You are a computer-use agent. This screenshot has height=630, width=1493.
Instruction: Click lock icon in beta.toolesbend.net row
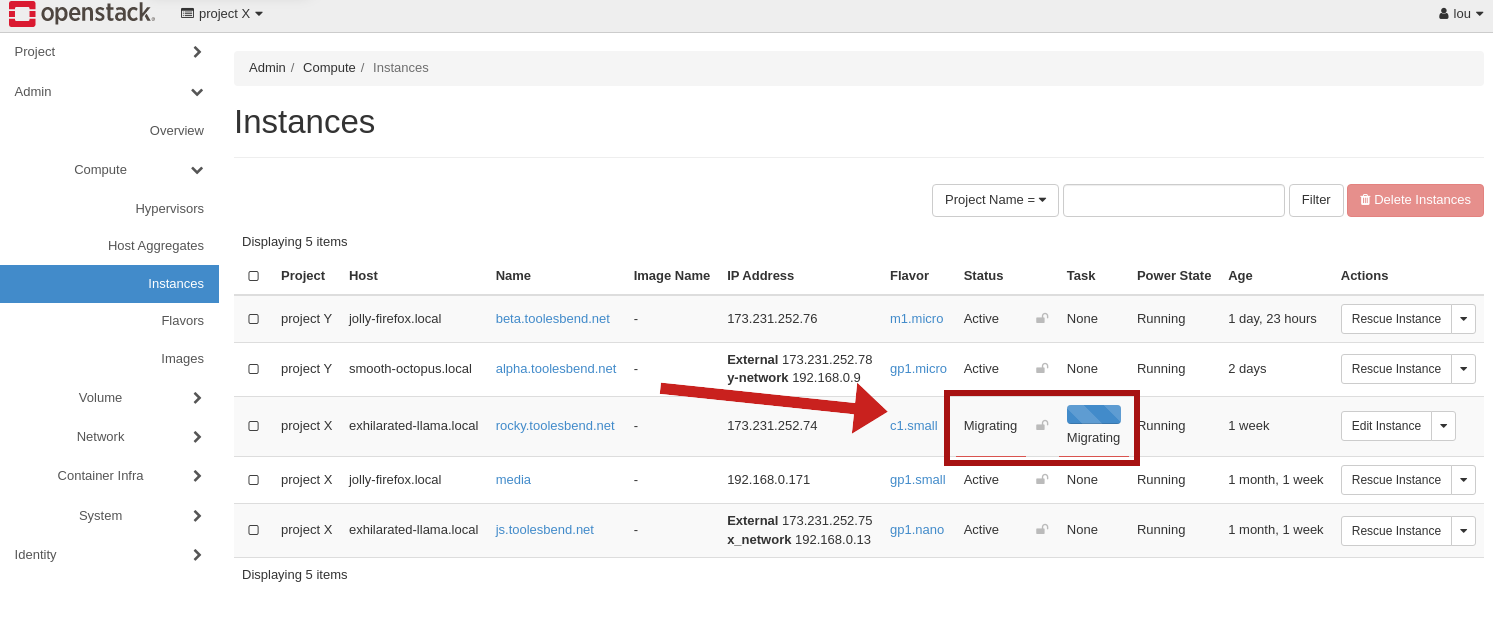[x=1042, y=319]
